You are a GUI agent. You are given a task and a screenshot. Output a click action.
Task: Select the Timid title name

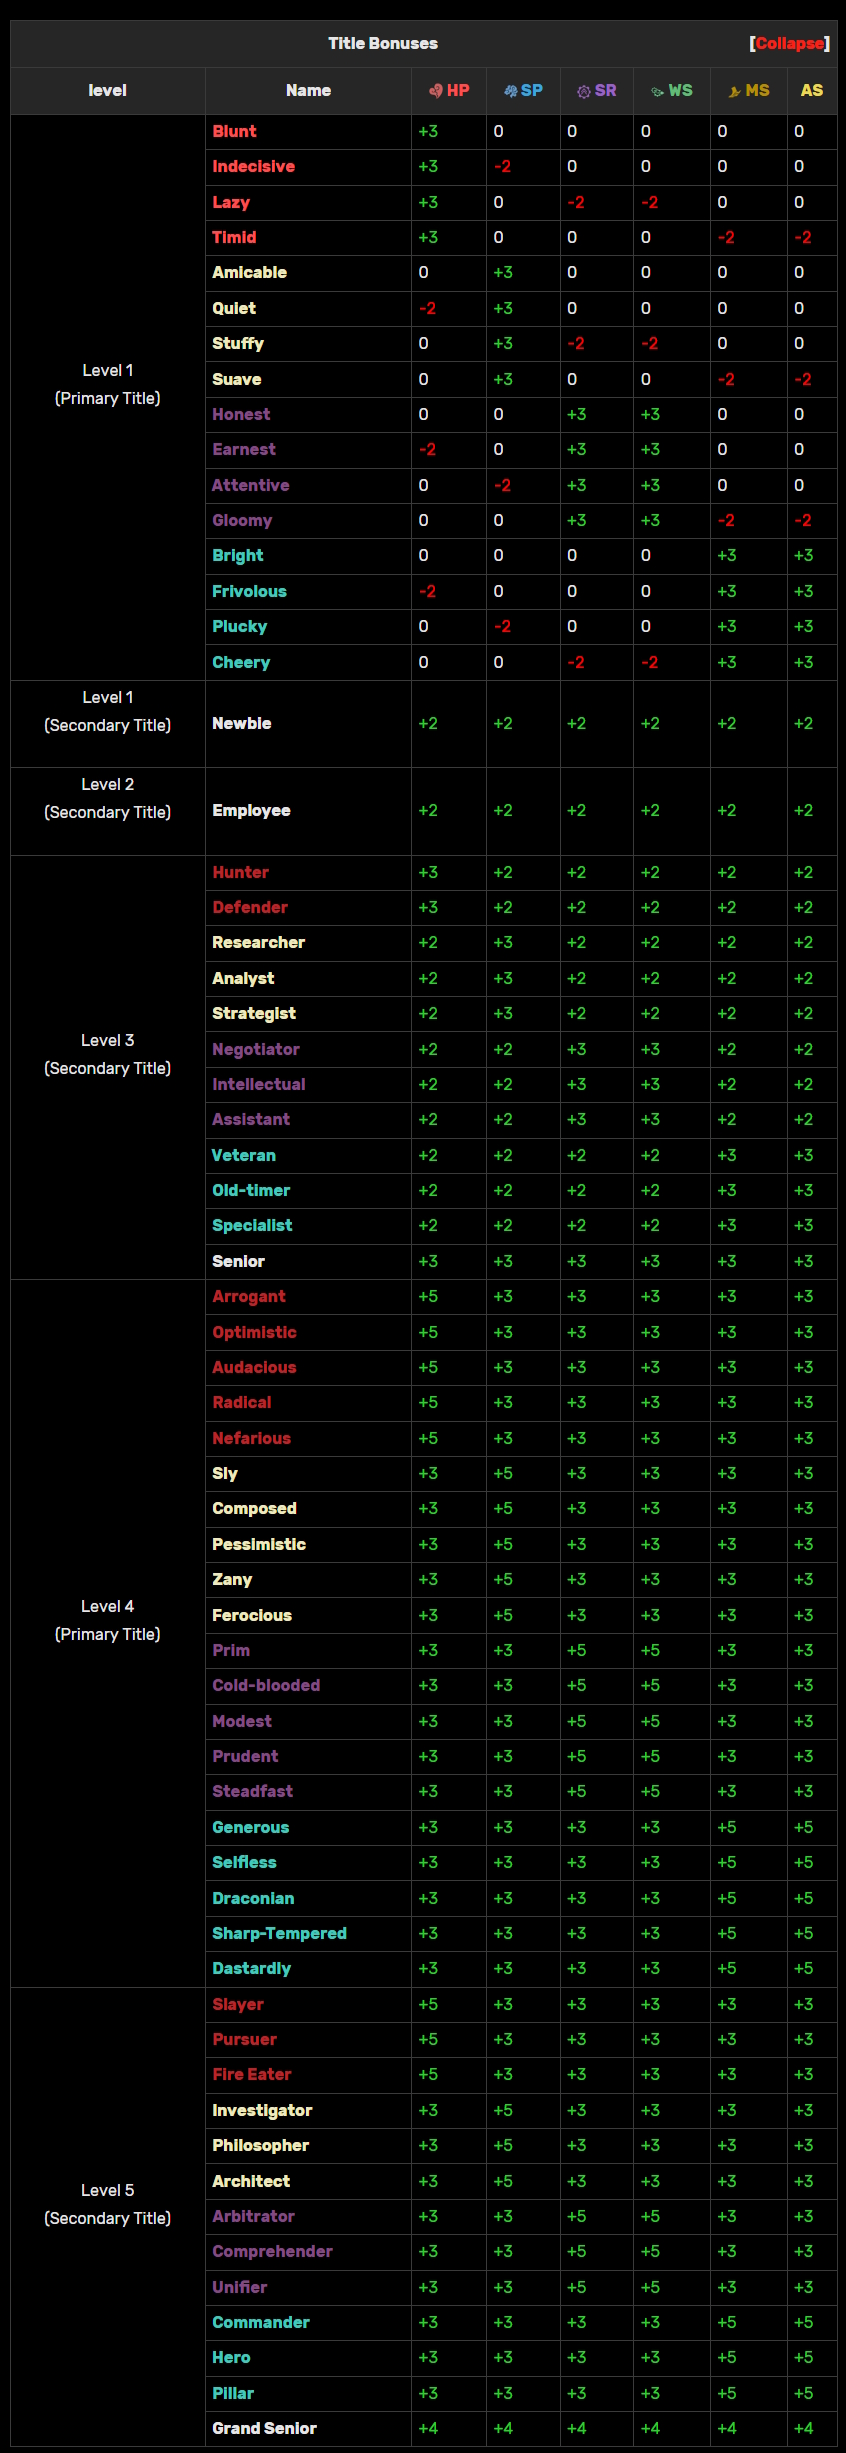tap(234, 238)
